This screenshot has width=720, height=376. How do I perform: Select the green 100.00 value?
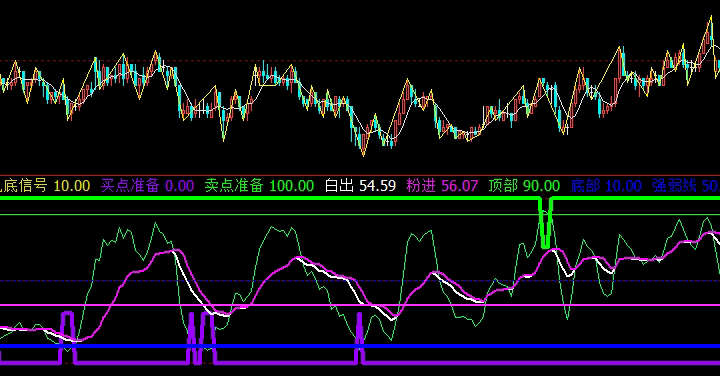point(292,186)
